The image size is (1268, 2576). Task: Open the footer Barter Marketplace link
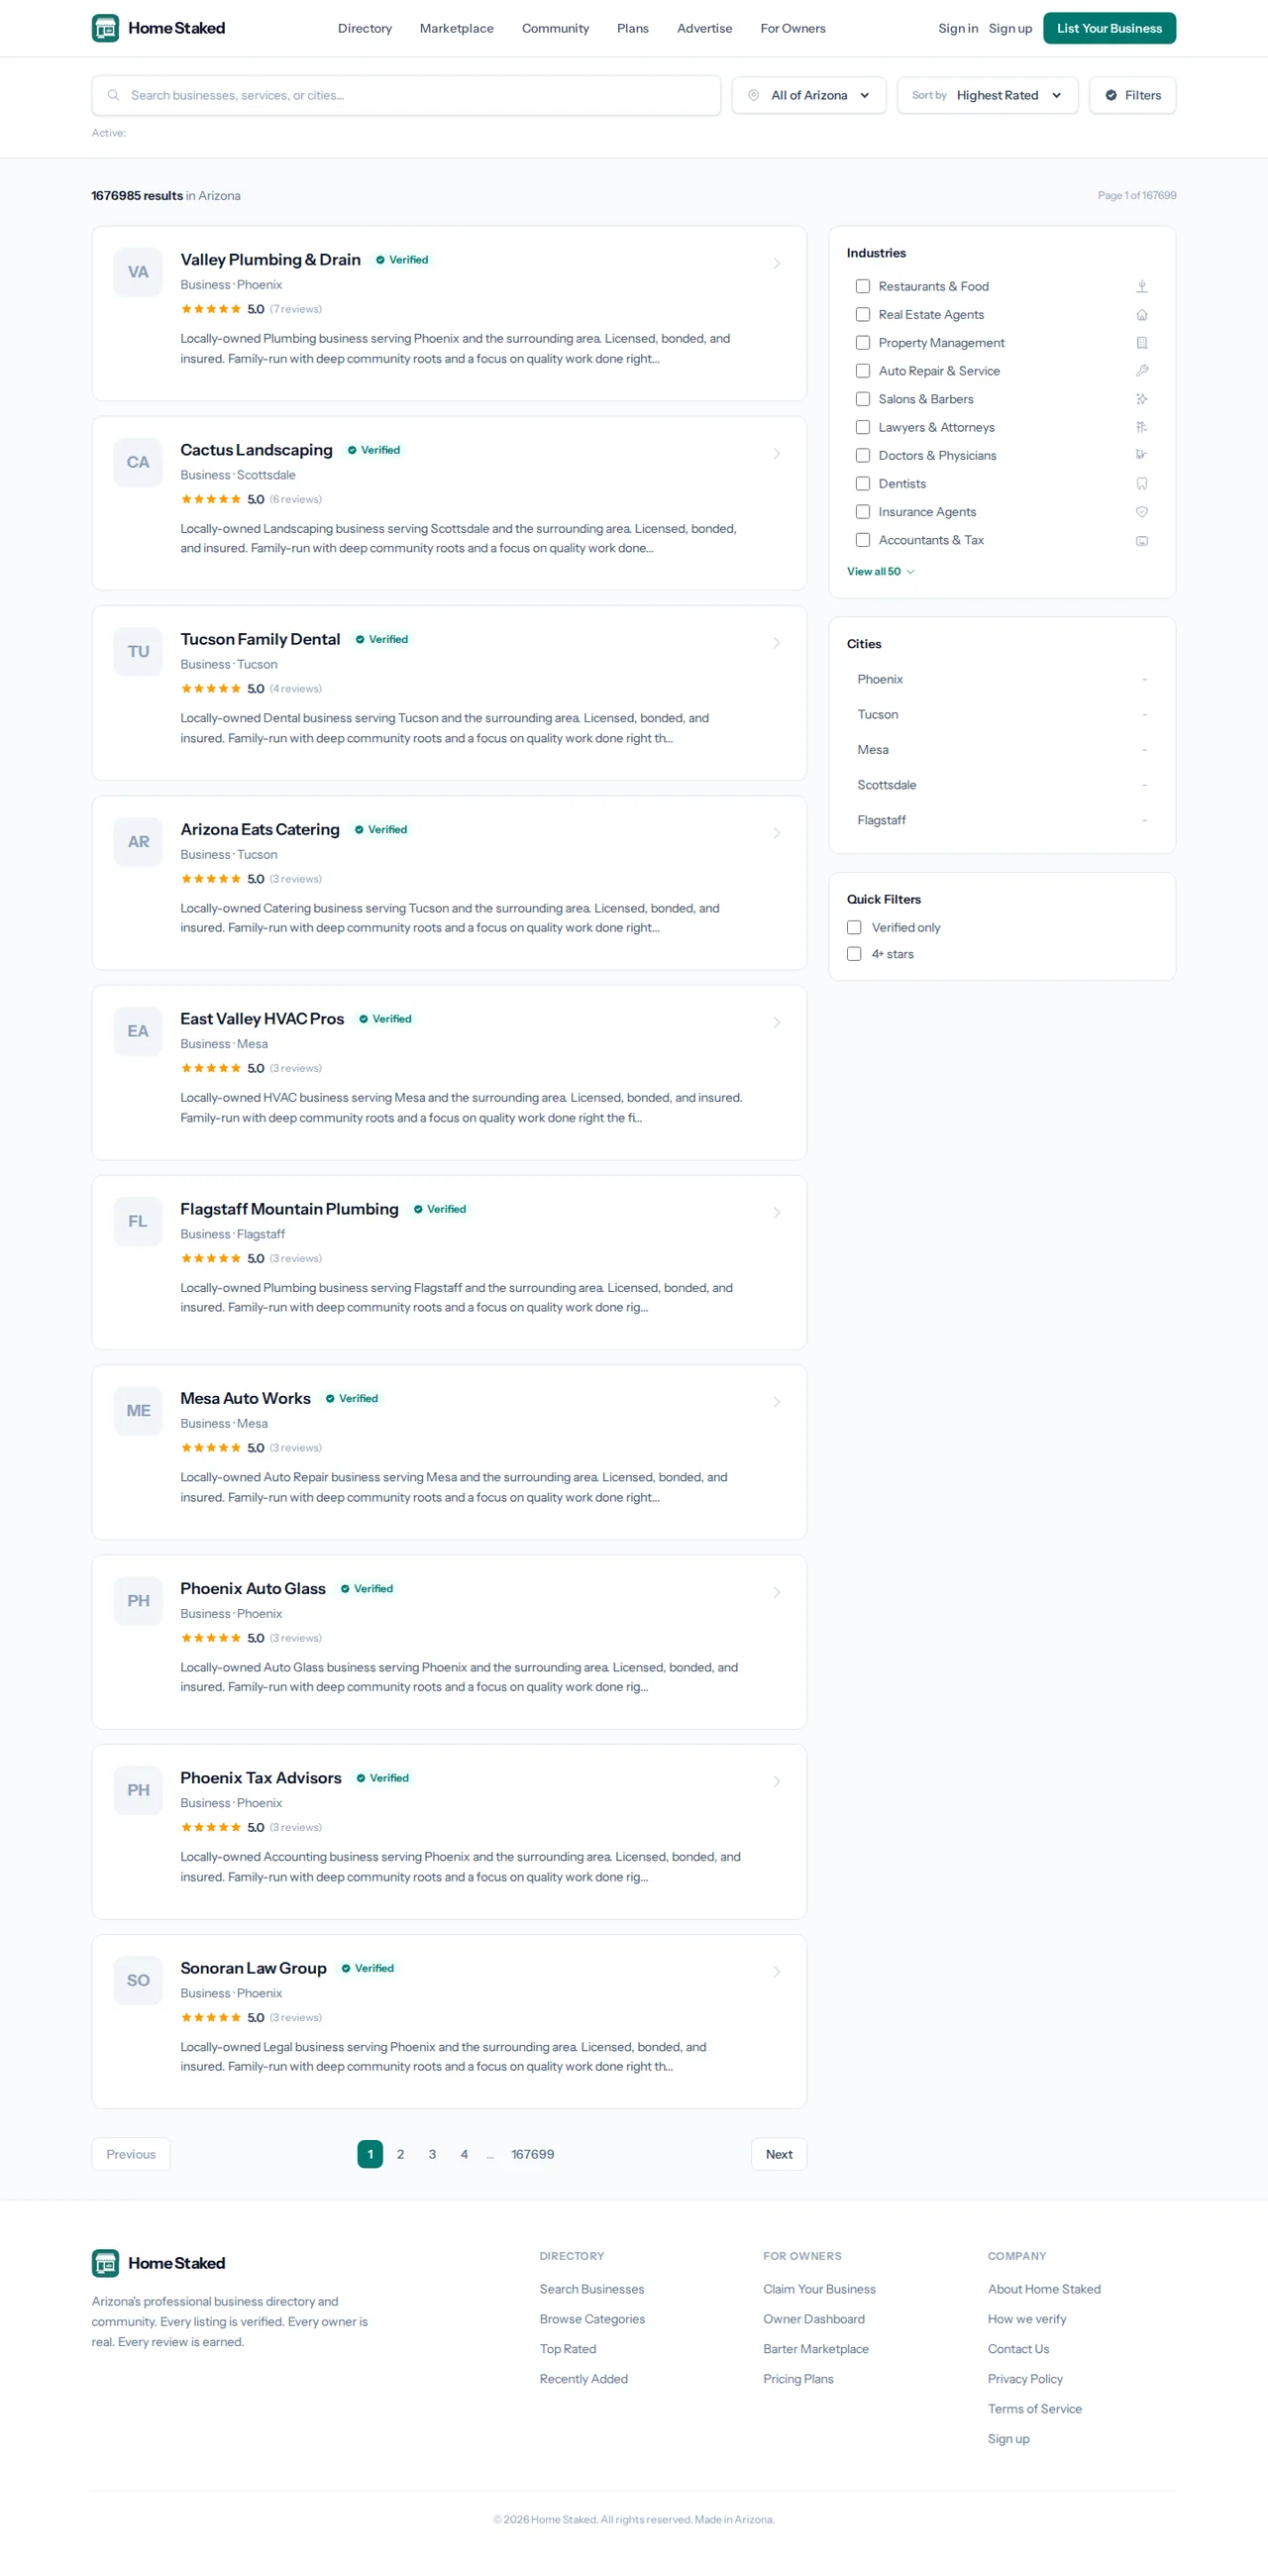click(816, 2349)
